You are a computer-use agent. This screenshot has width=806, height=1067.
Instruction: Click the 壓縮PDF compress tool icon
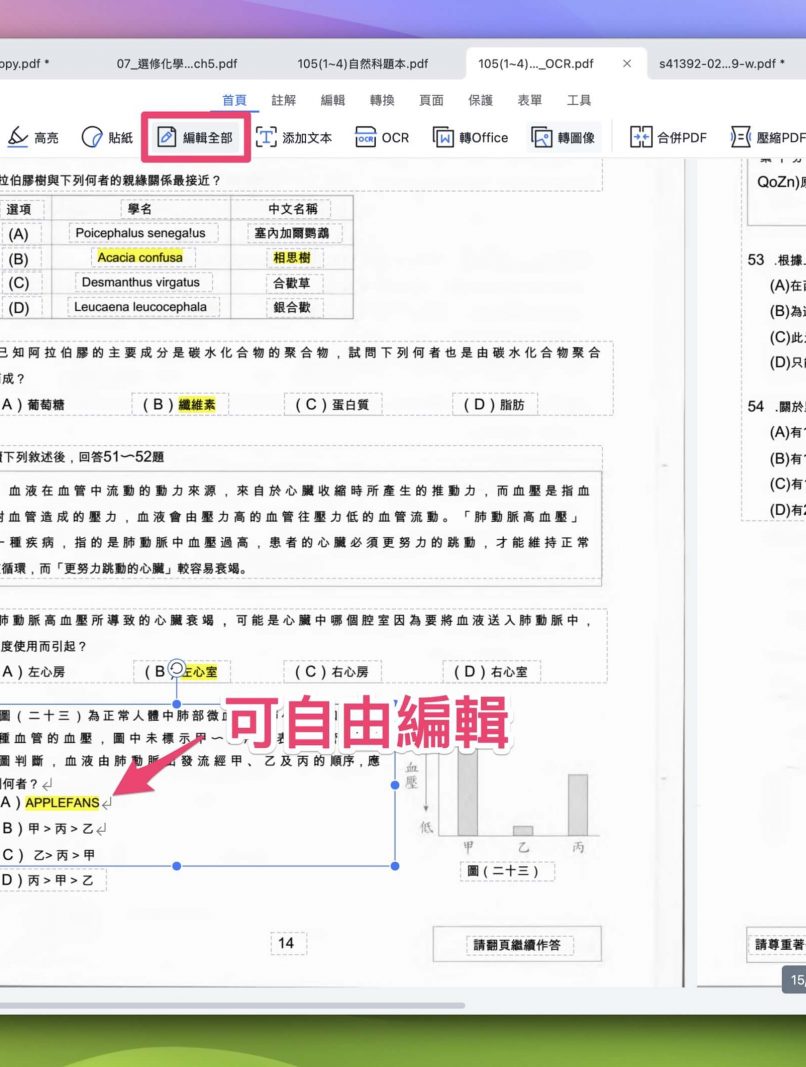(741, 137)
